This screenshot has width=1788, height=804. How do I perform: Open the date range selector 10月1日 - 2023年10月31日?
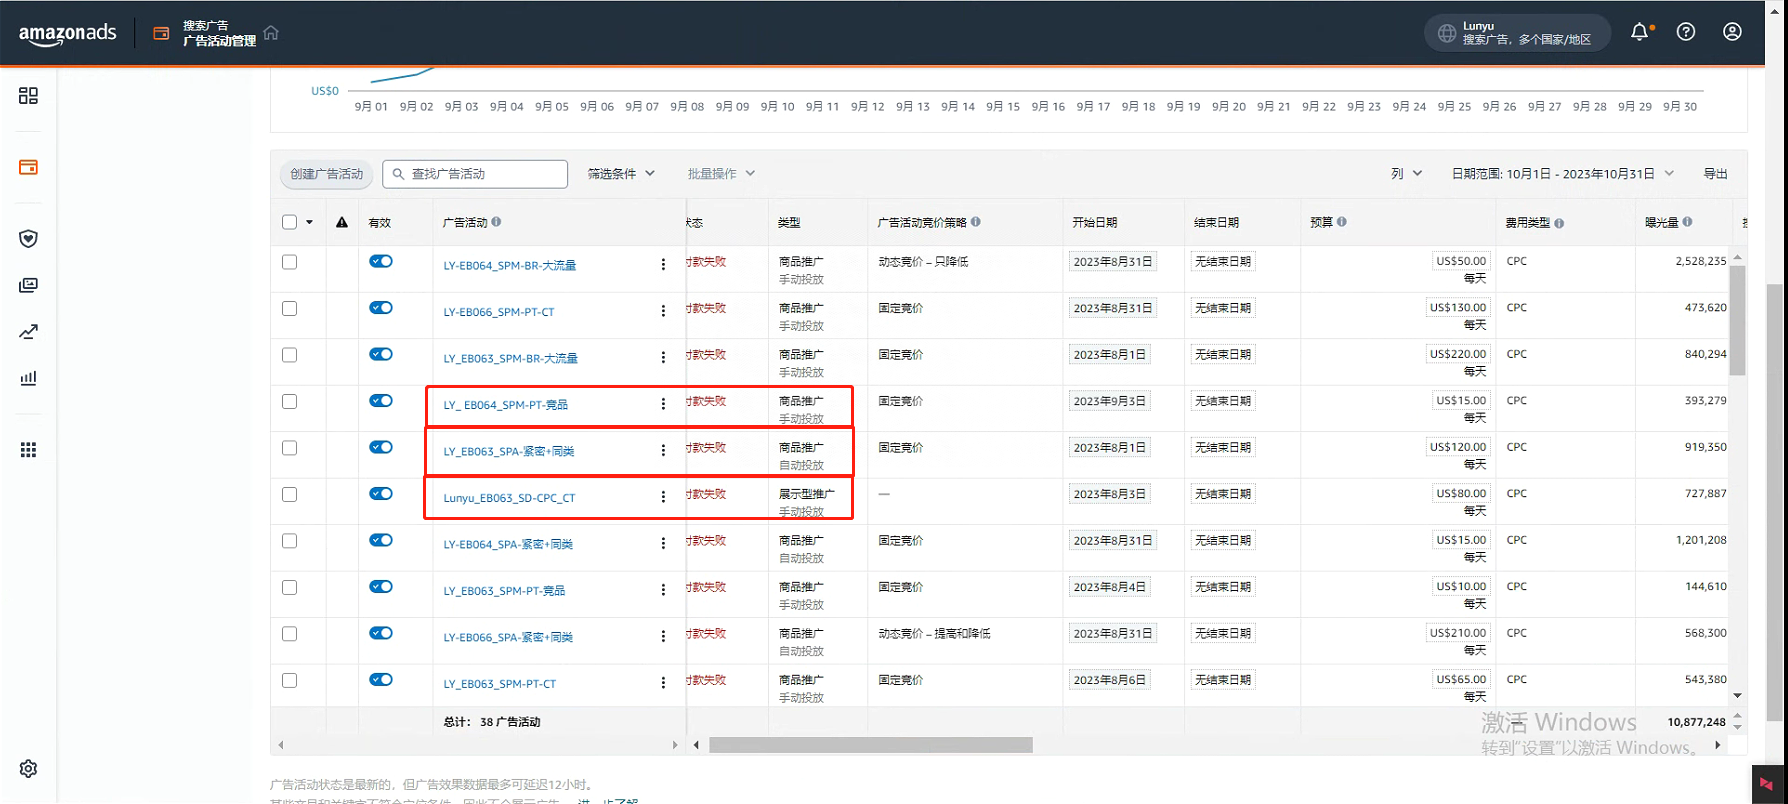pyautogui.click(x=1562, y=174)
